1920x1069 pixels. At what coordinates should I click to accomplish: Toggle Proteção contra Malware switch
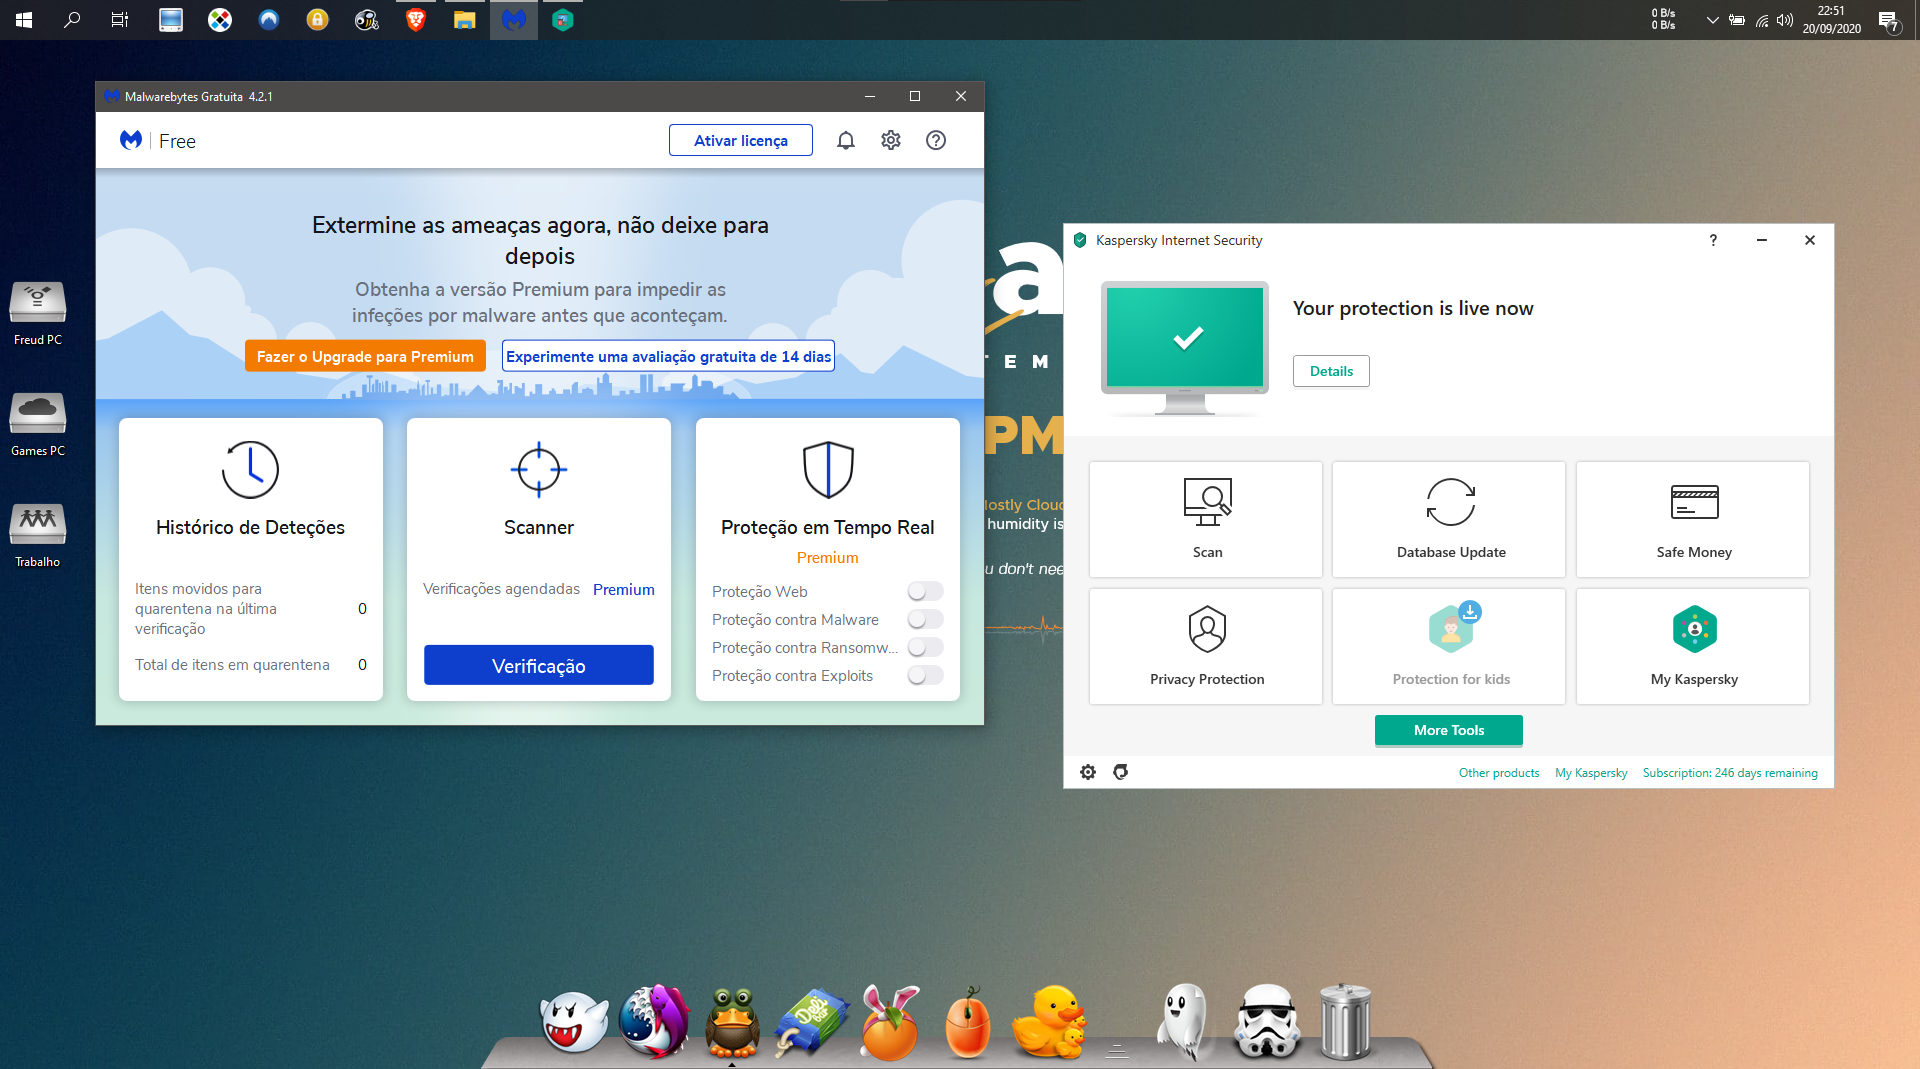tap(925, 620)
